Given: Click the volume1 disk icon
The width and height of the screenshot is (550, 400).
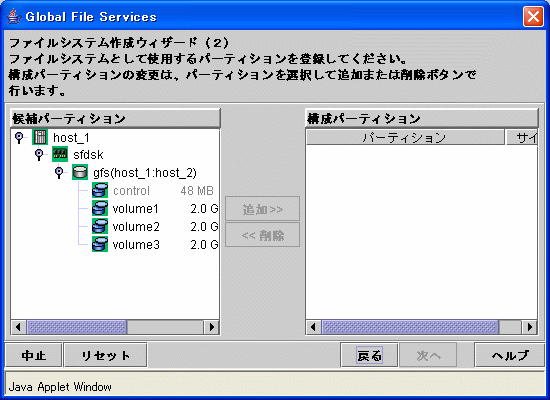Looking at the screenshot, I should pos(100,208).
